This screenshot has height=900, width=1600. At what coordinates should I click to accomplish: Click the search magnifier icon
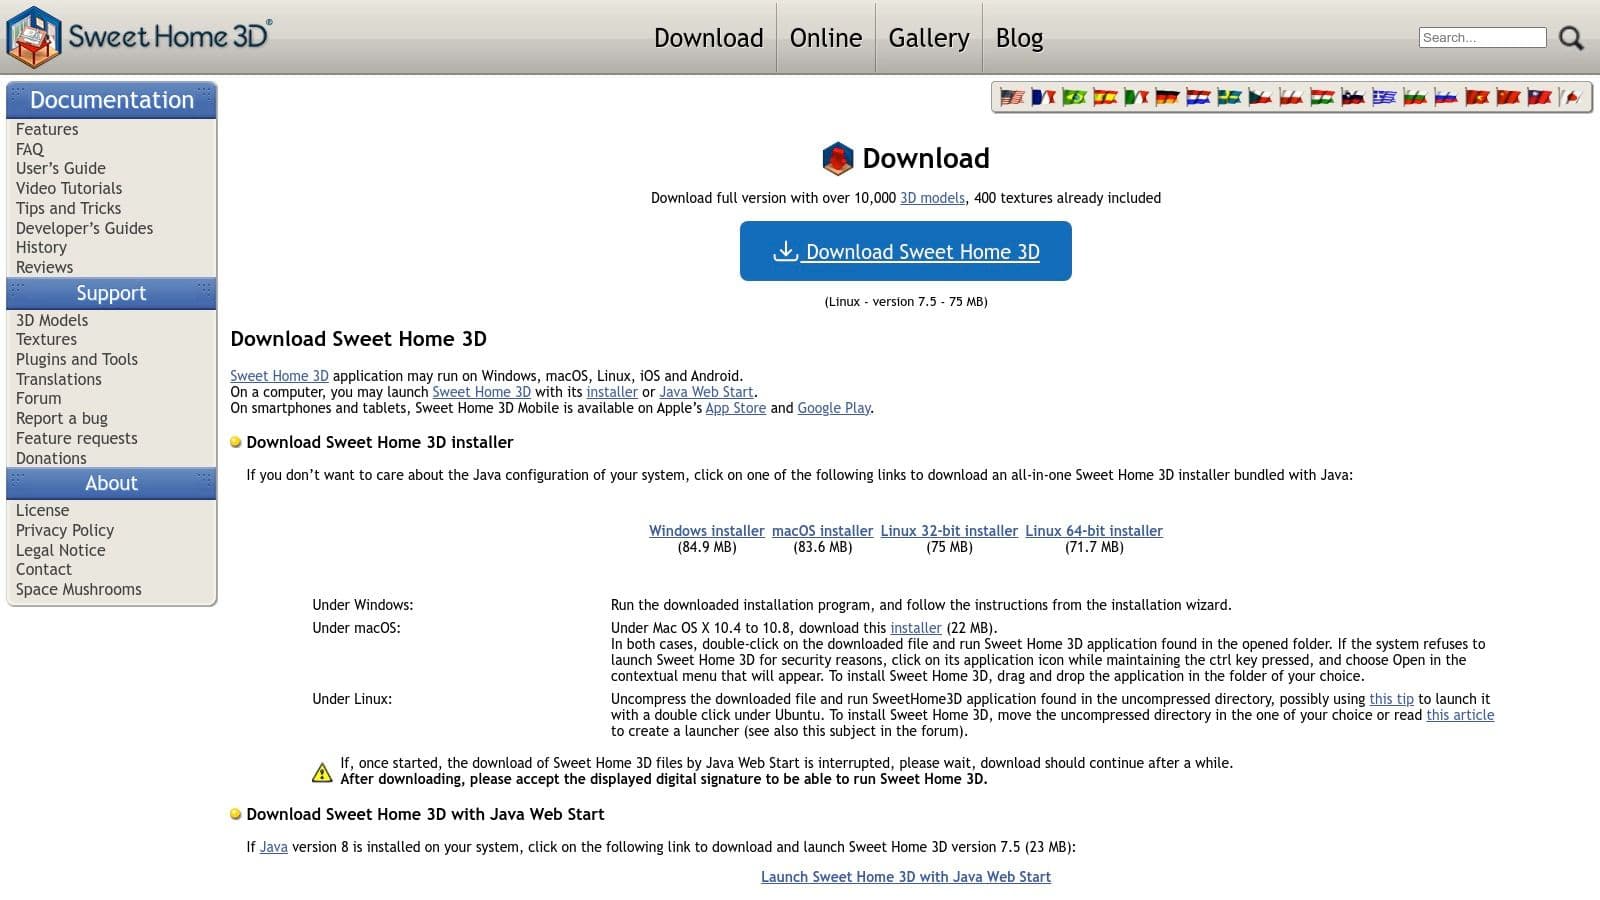pyautogui.click(x=1571, y=38)
